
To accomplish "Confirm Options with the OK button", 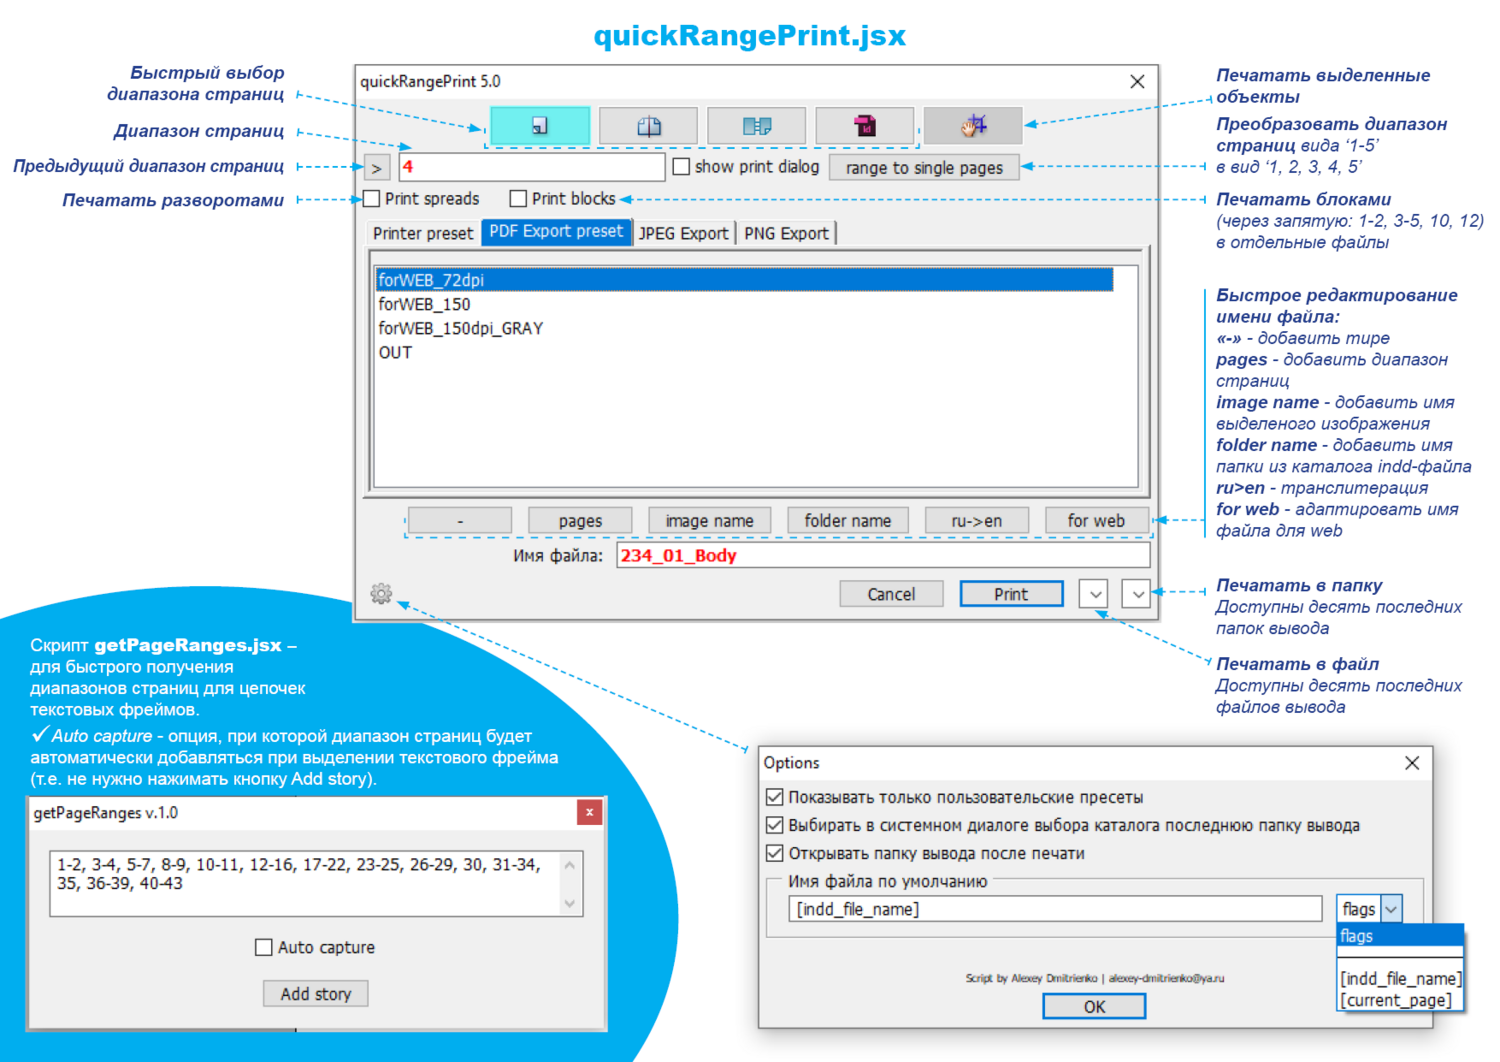I will point(1095,1007).
